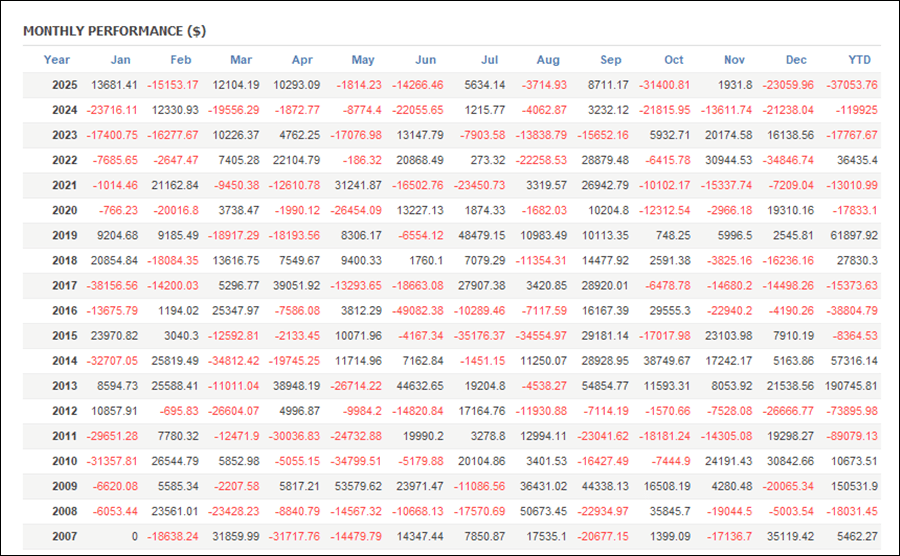
Task: Click the Year column header
Action: click(x=57, y=60)
